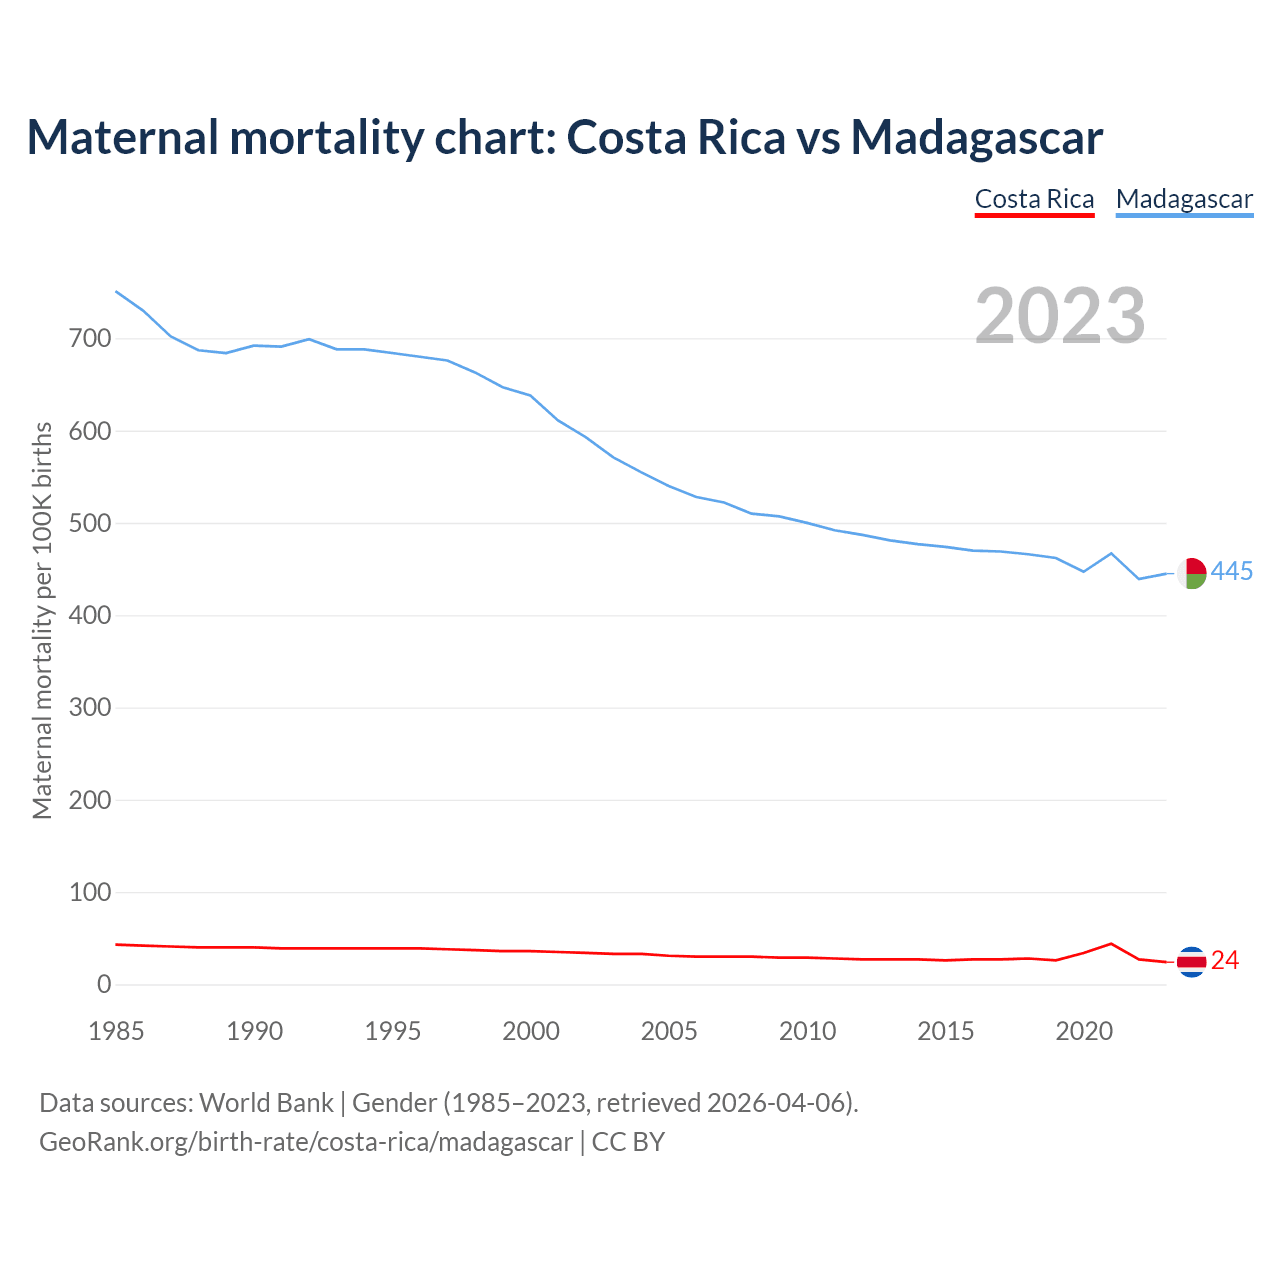Click the 700 y-axis tick label
Screen dimensions: 1280x1280
[90, 339]
